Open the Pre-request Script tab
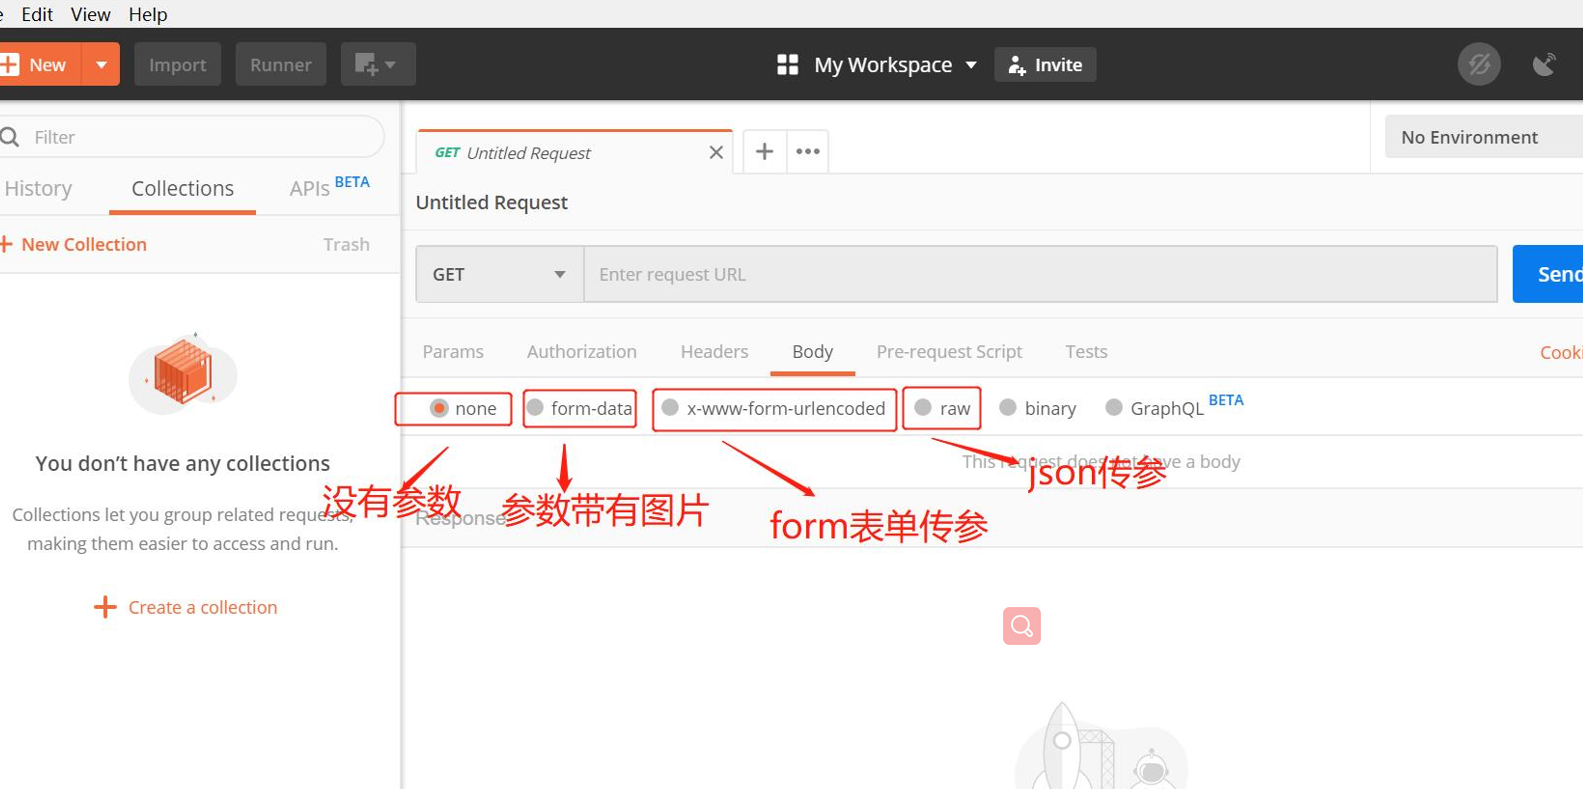Image resolution: width=1583 pixels, height=789 pixels. tap(949, 351)
